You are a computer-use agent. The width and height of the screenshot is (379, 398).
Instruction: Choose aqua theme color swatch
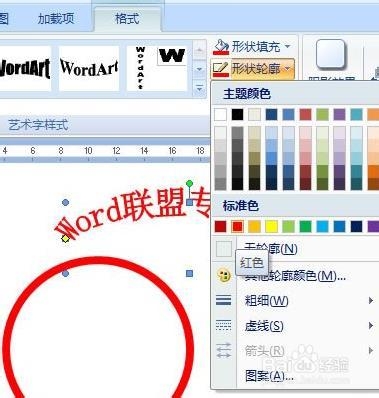coord(356,114)
